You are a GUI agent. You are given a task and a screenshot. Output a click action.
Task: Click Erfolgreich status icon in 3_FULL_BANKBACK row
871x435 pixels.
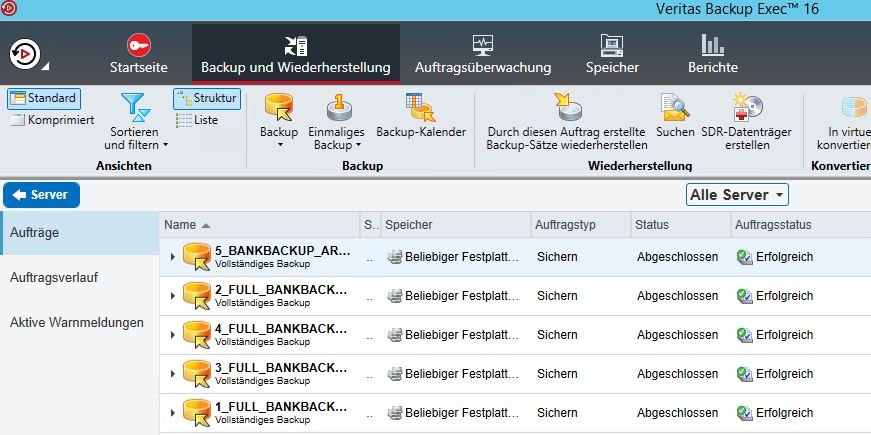click(x=744, y=373)
